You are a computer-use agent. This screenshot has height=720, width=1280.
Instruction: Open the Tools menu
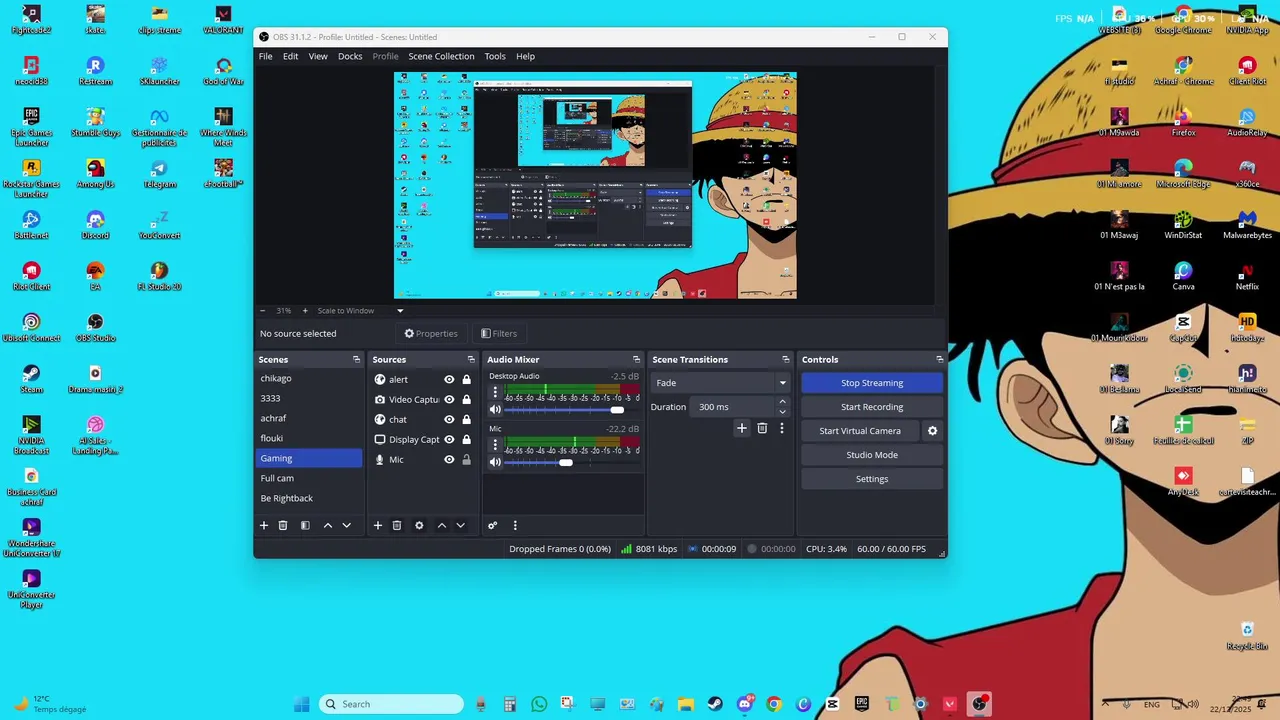pos(495,56)
